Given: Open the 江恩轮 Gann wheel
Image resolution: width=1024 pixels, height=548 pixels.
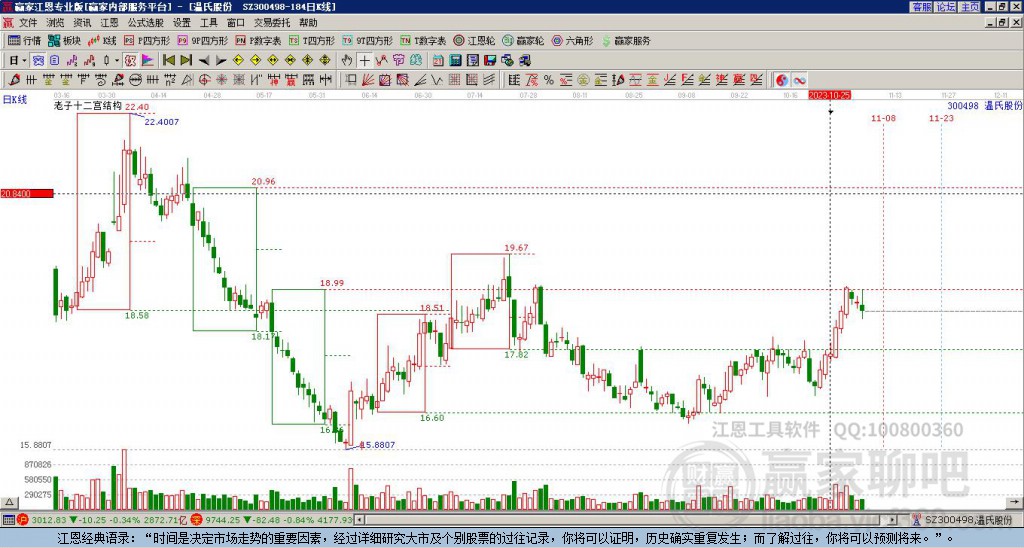Looking at the screenshot, I should 474,40.
